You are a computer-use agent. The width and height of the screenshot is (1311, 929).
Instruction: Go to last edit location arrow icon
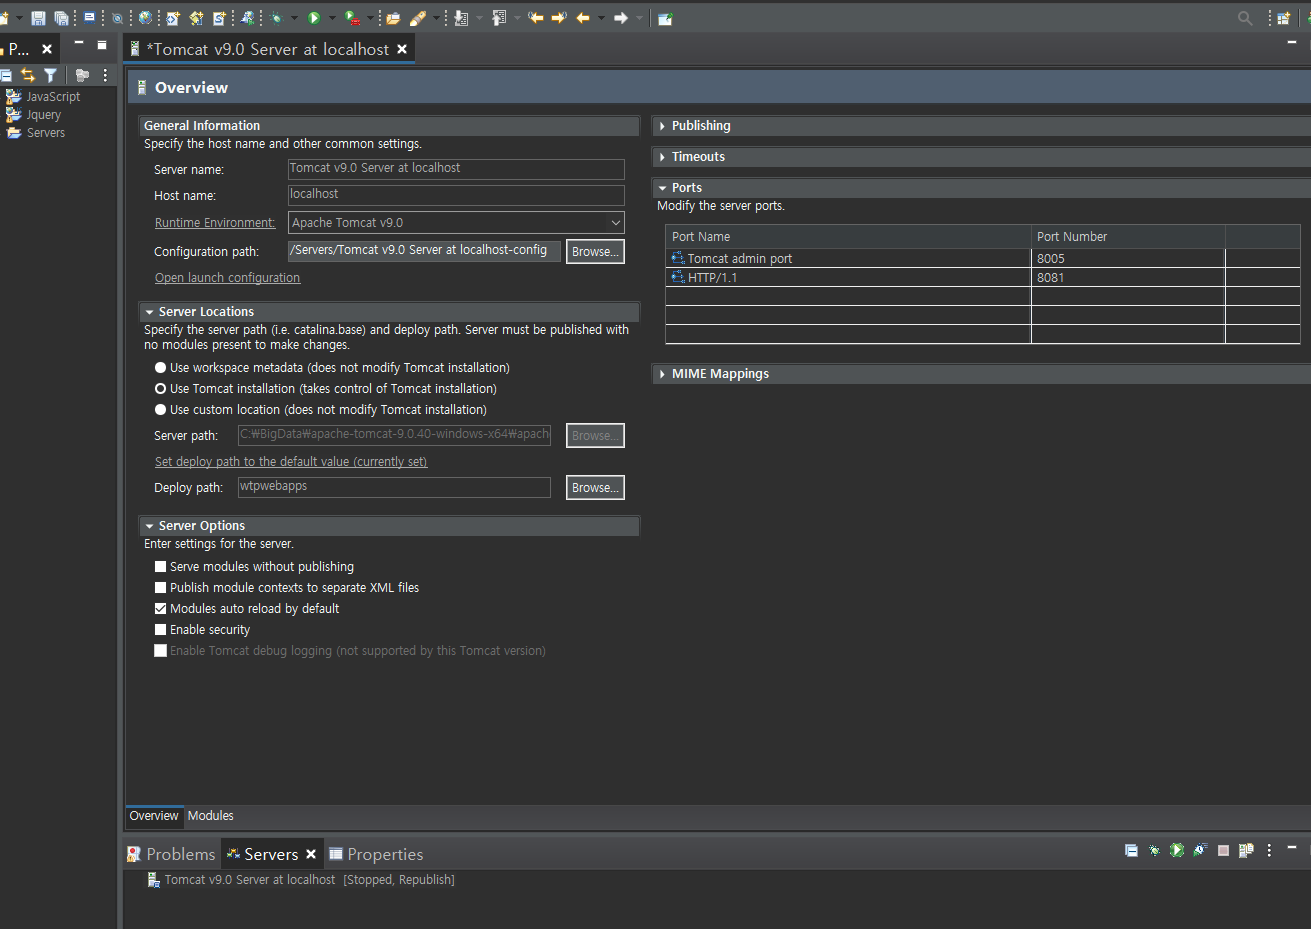[536, 18]
